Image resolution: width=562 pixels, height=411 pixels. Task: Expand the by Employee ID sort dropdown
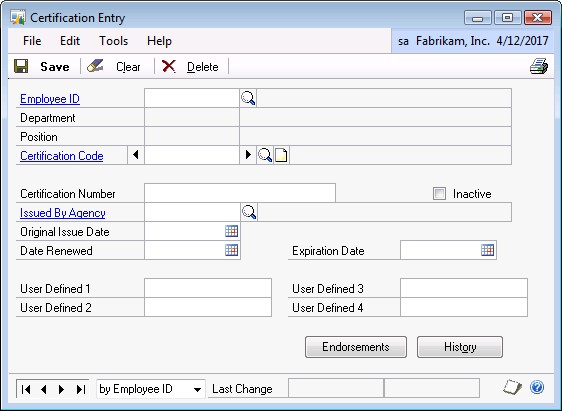(x=197, y=390)
